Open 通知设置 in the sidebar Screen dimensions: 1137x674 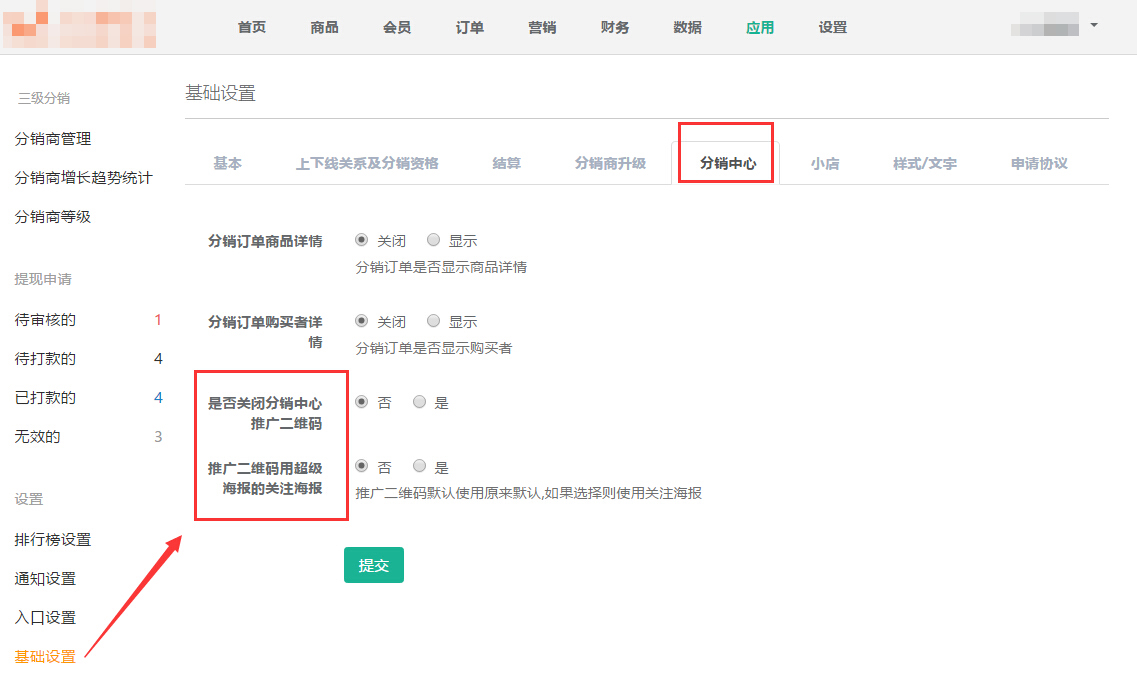(x=45, y=578)
